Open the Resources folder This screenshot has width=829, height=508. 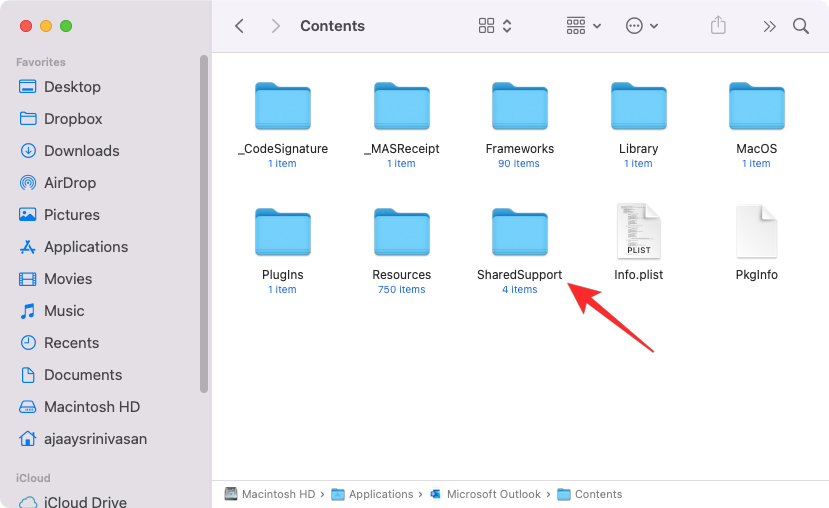[401, 233]
